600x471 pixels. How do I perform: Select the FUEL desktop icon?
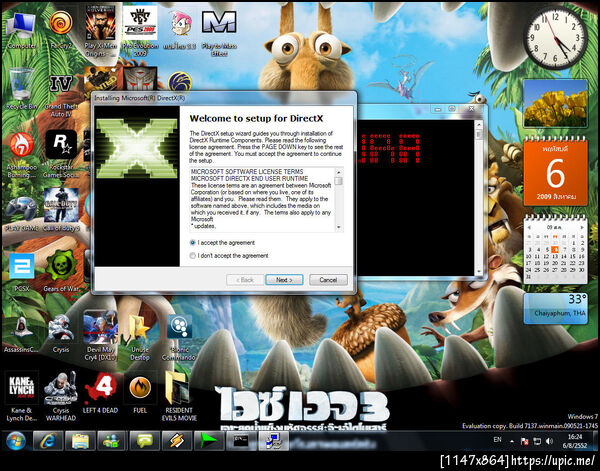[x=140, y=393]
